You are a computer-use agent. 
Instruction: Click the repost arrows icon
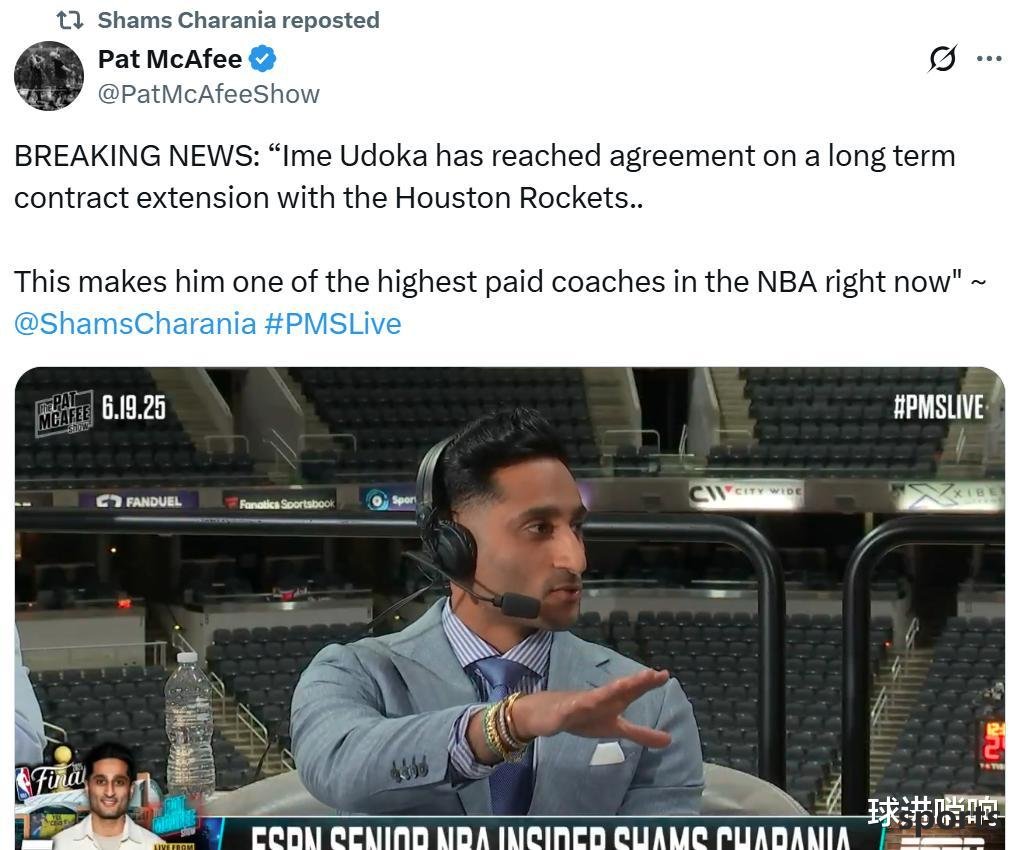(x=69, y=20)
